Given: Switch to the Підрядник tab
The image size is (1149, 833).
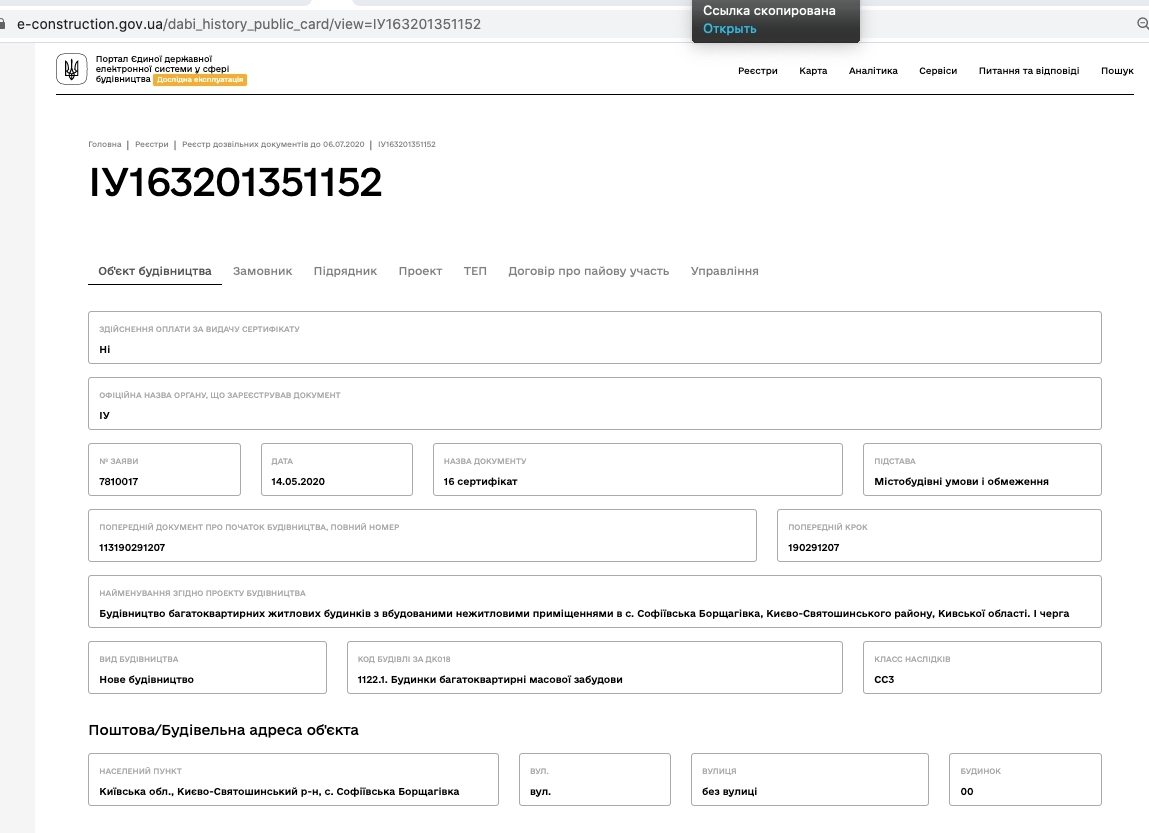Looking at the screenshot, I should click(x=345, y=271).
